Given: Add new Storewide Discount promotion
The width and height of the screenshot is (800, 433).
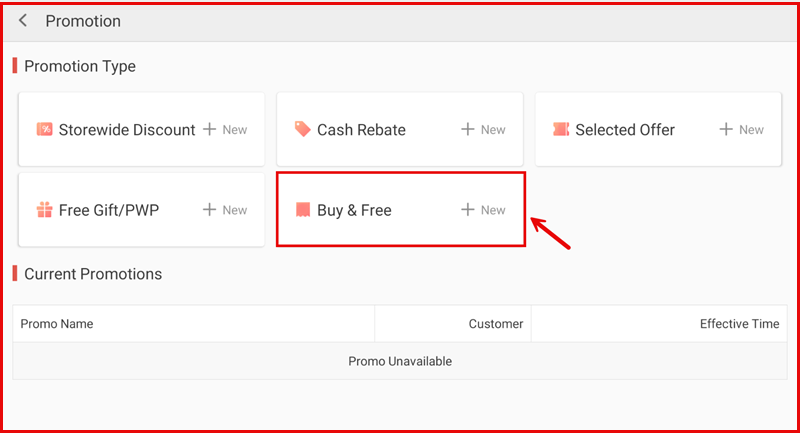Looking at the screenshot, I should coord(225,130).
